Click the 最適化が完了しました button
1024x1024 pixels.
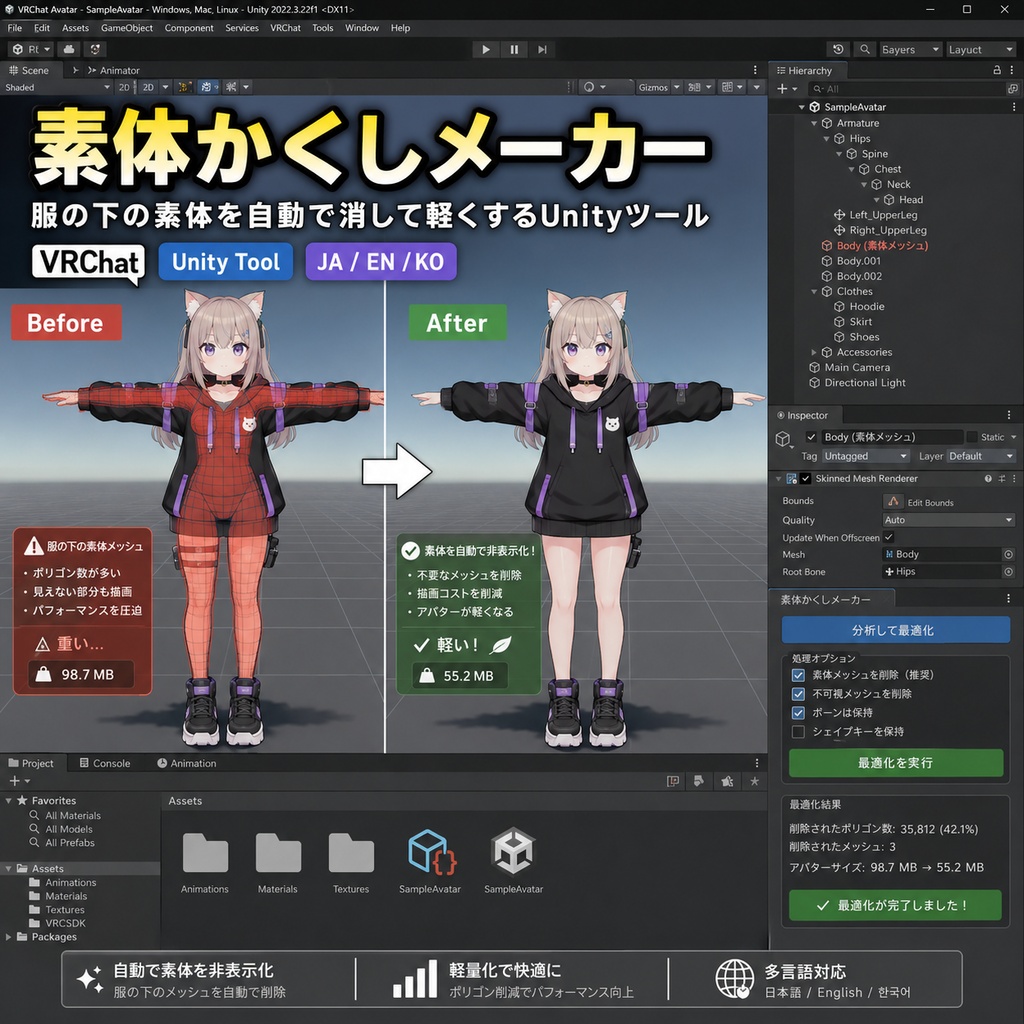[895, 905]
